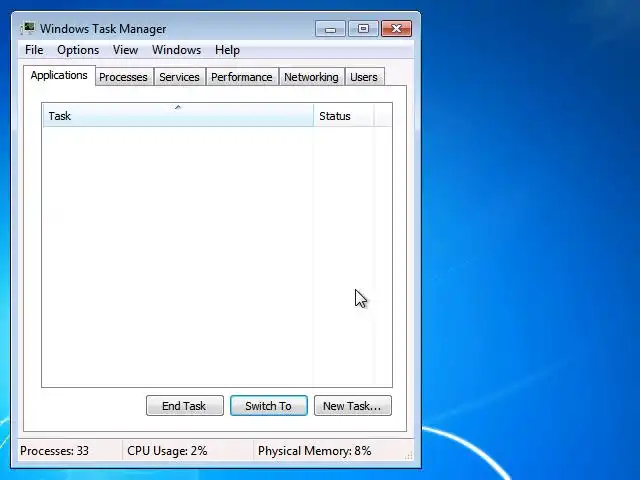Select the Applications tab
The width and height of the screenshot is (640, 480).
point(59,76)
